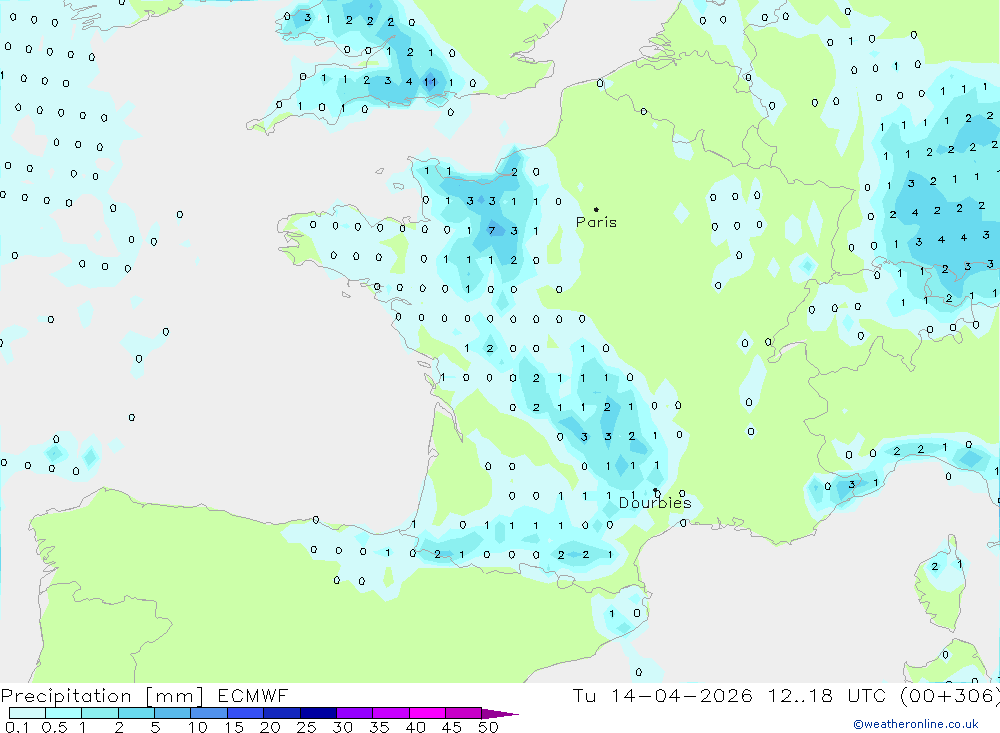Select the 30–35 mm purple legend swatch
This screenshot has height=733, width=1000.
click(x=355, y=713)
